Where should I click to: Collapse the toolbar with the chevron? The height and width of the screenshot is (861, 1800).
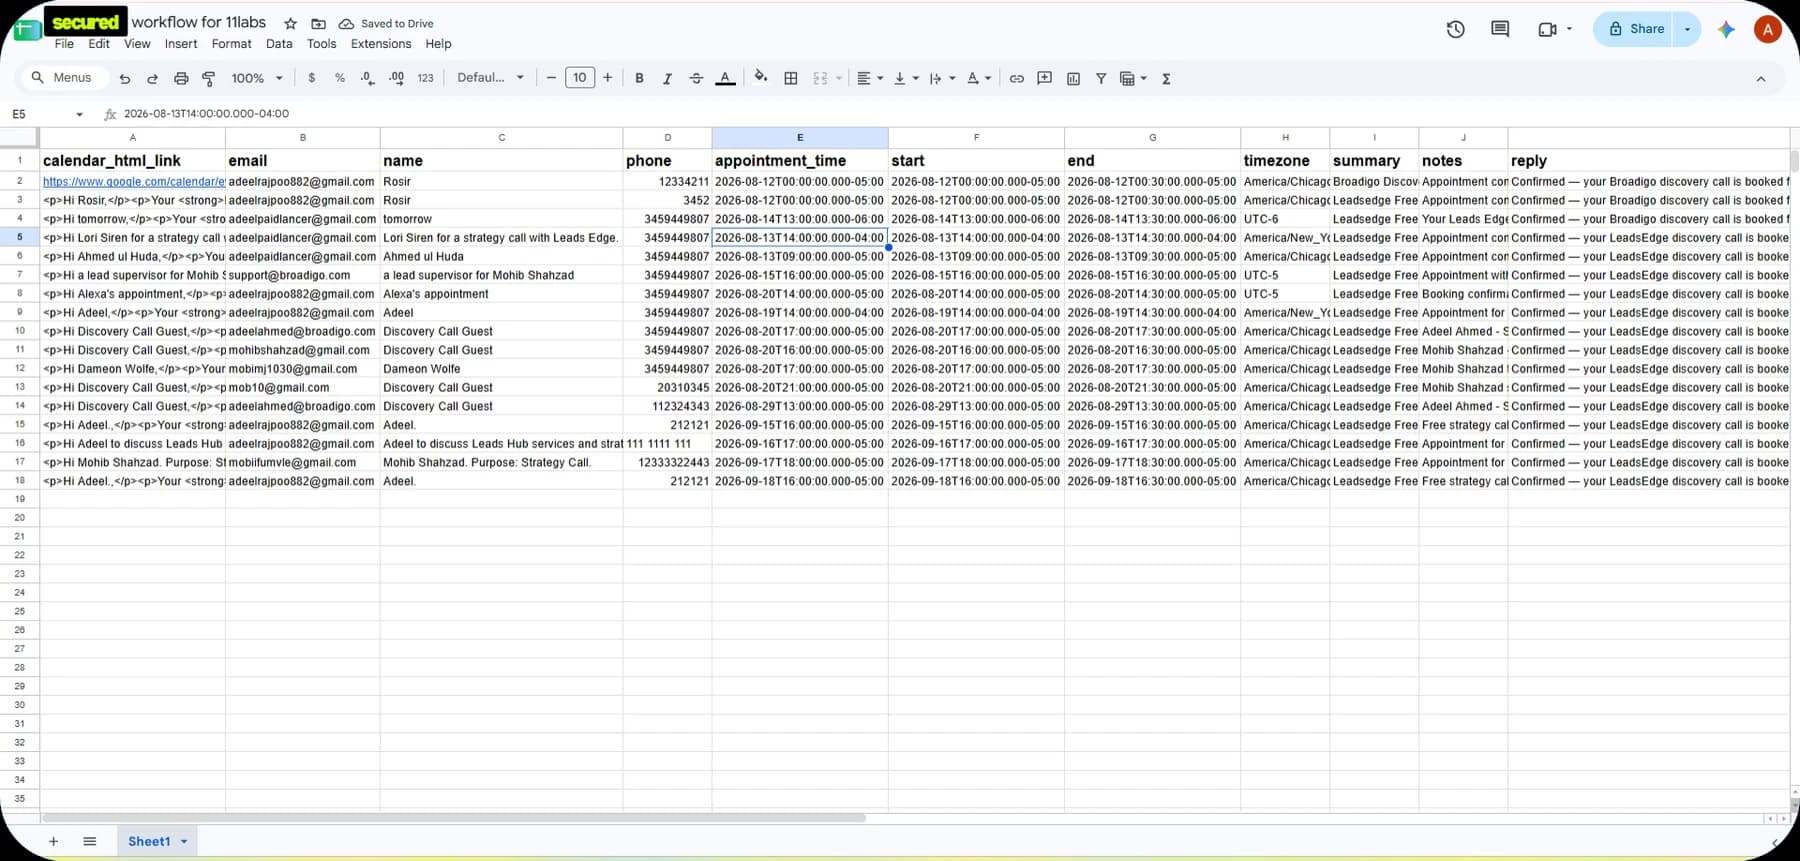click(1761, 79)
